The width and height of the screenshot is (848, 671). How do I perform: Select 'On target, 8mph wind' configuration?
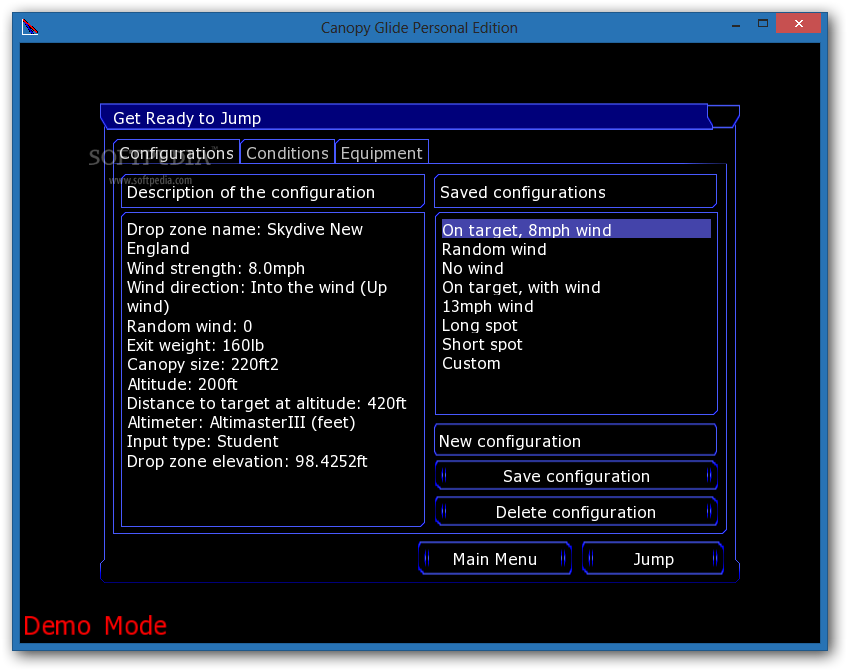[576, 230]
